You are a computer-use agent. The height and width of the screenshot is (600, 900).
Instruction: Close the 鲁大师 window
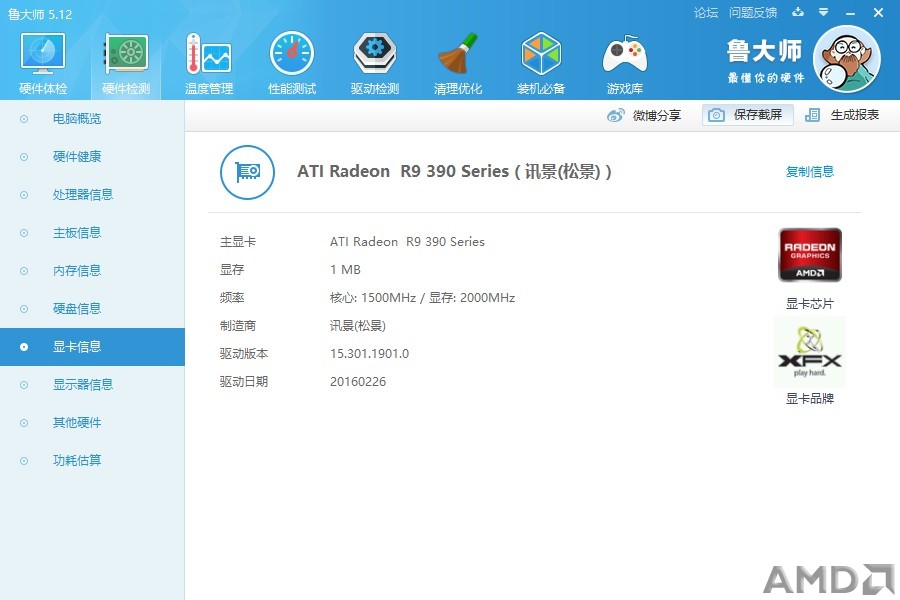pos(878,13)
